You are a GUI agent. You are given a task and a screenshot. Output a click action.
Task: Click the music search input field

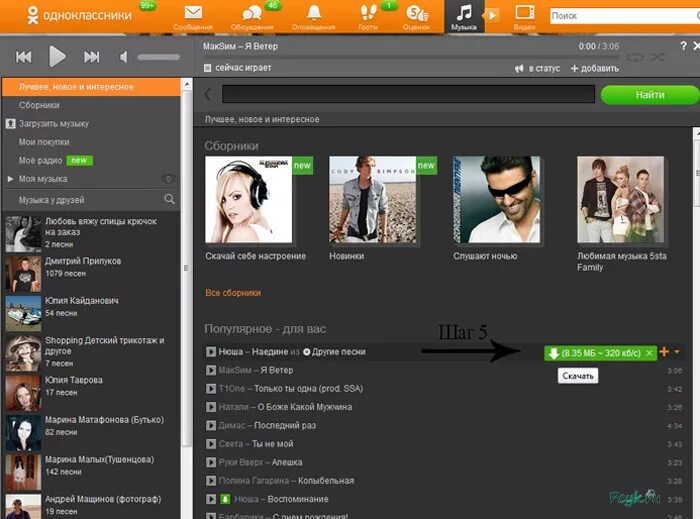tap(408, 94)
